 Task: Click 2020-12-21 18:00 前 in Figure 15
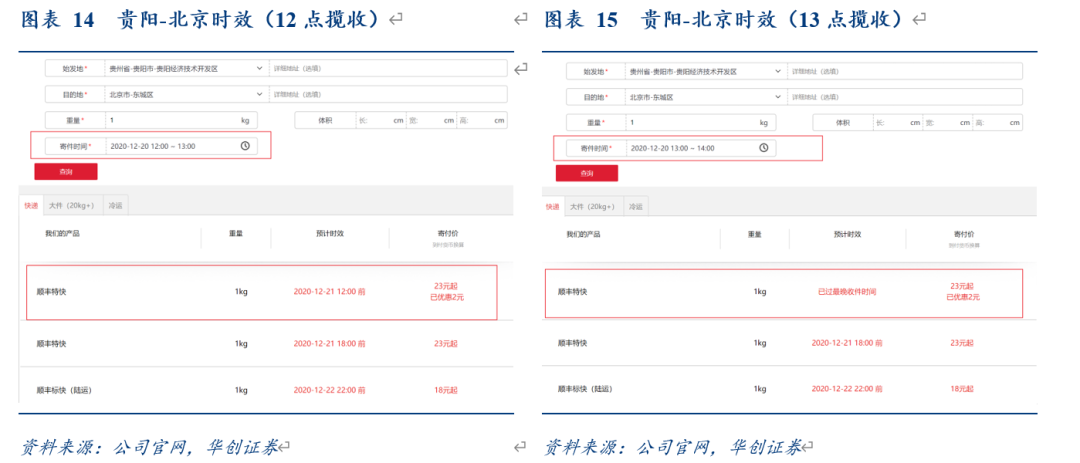(x=847, y=342)
